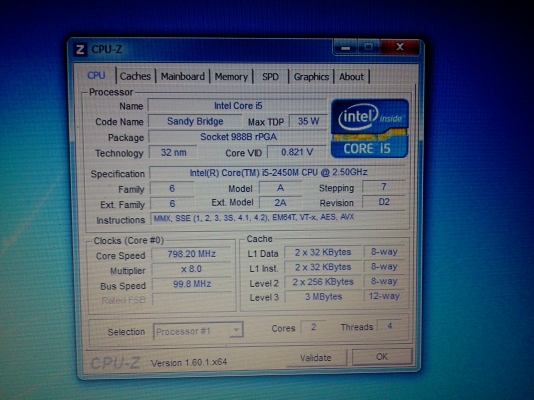This screenshot has width=534, height=400.
Task: Click the Core VID value 0.821 V
Action: 297,152
